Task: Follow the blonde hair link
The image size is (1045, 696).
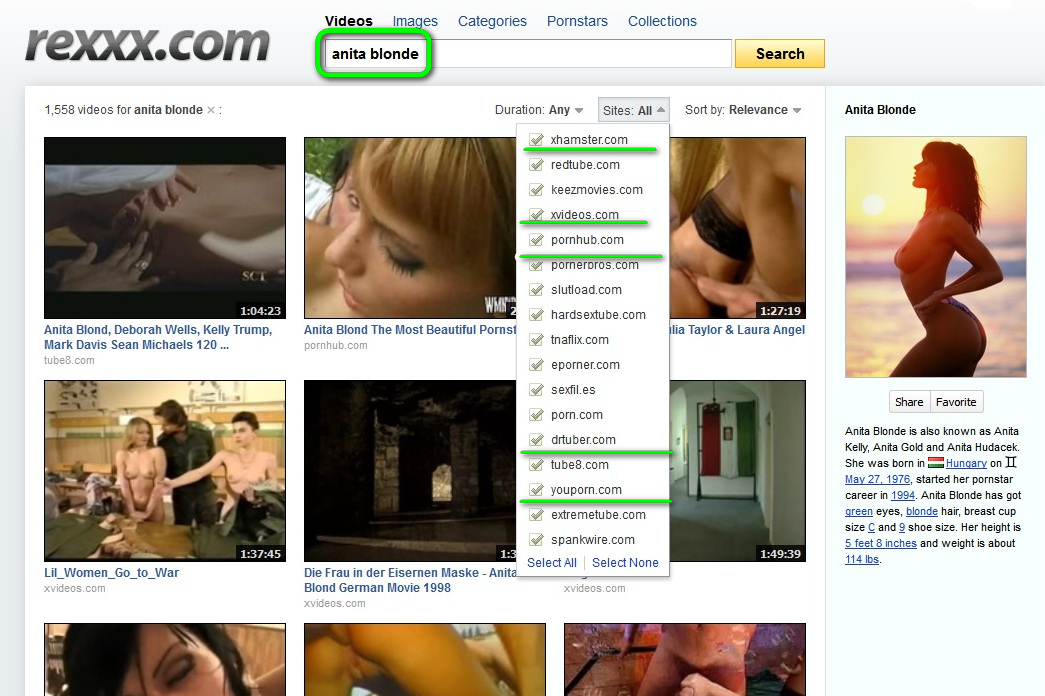Action: [922, 511]
